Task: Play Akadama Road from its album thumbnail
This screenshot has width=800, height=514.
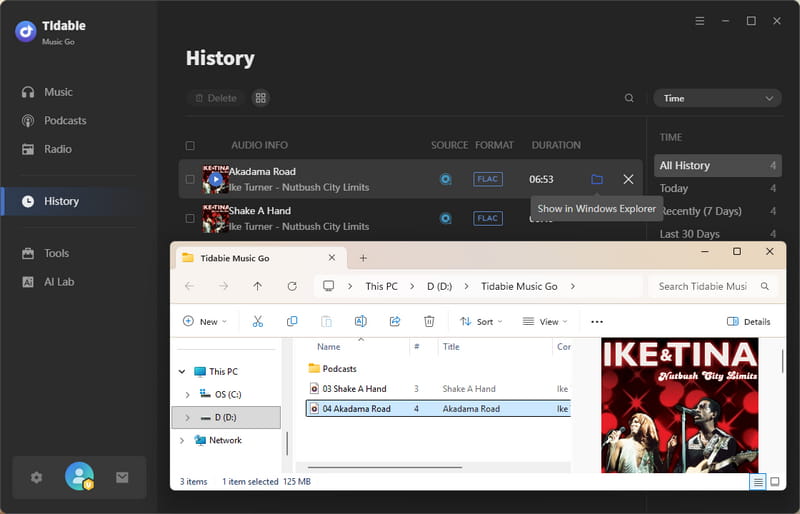Action: coord(215,179)
